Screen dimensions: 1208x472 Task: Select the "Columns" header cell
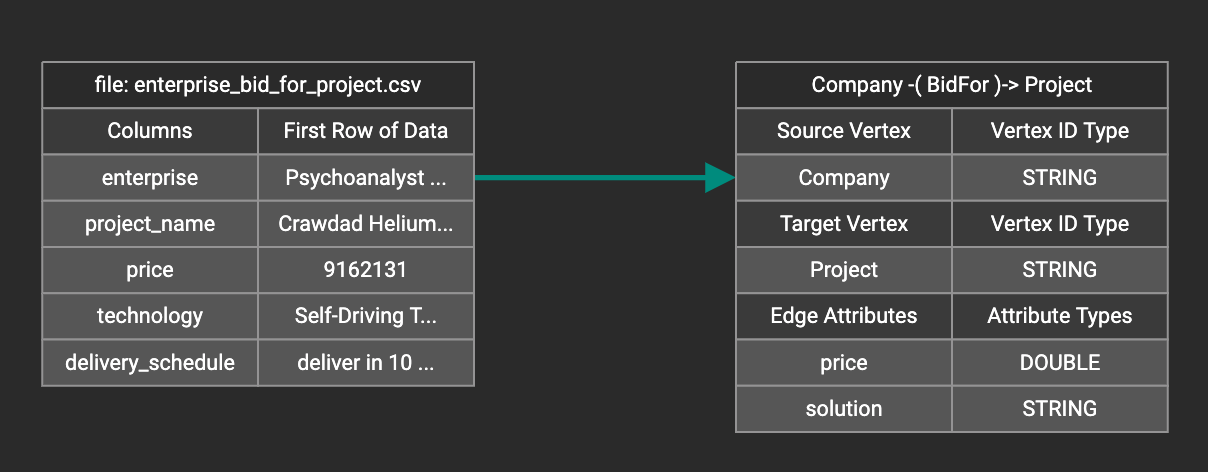[150, 131]
